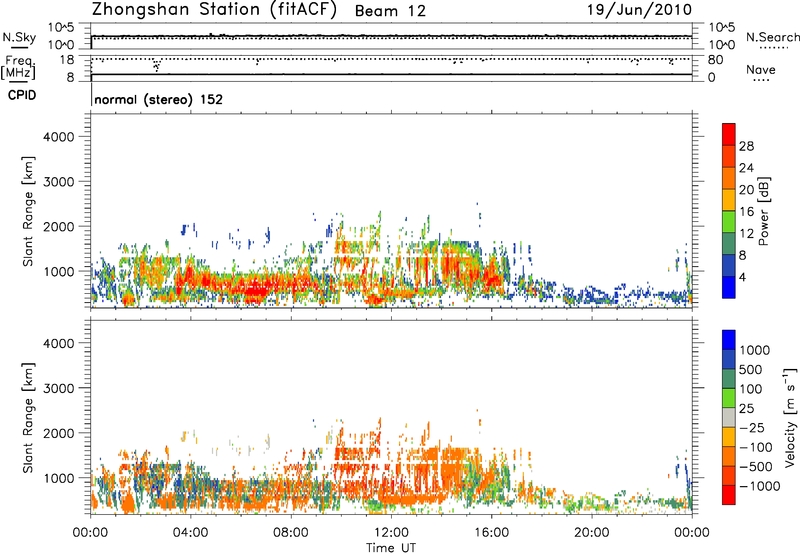
Task: Pick the grey -25 to 25 velocity segment
Action: [x=729, y=418]
